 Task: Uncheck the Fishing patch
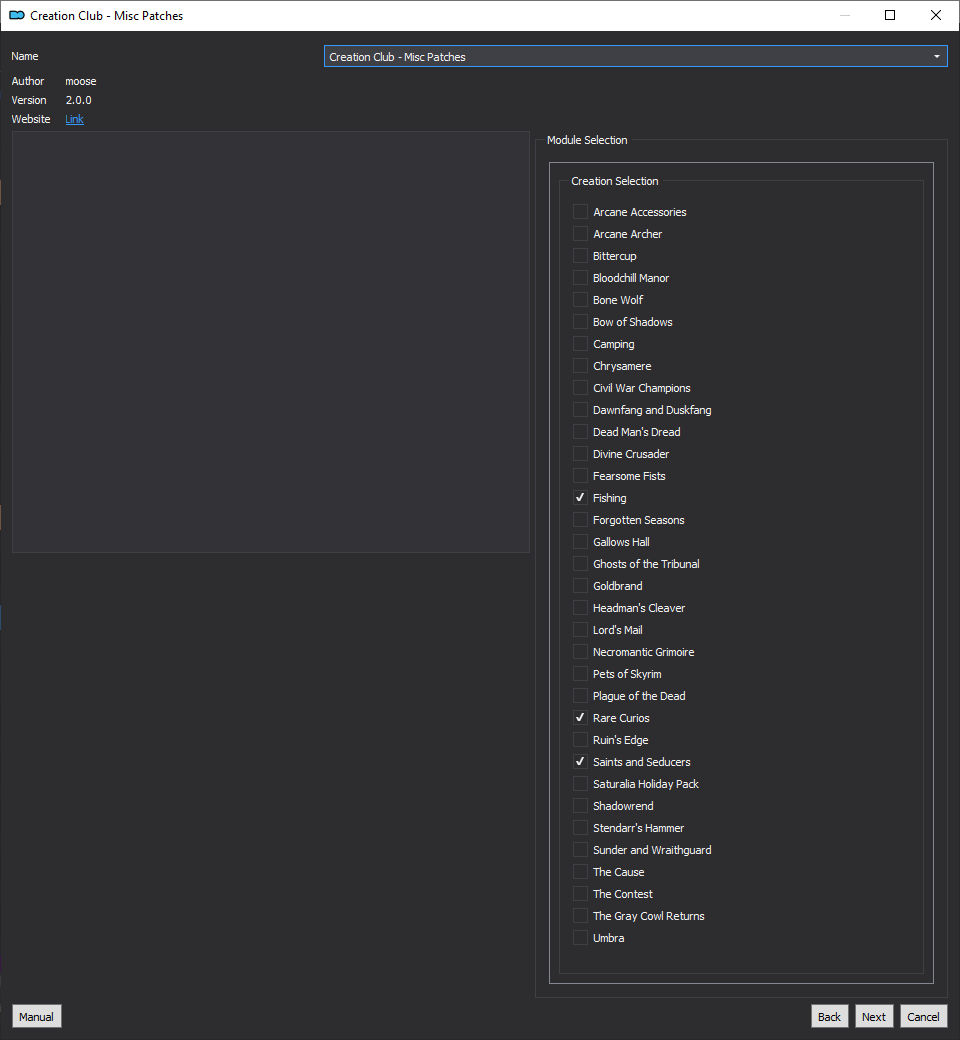(580, 497)
